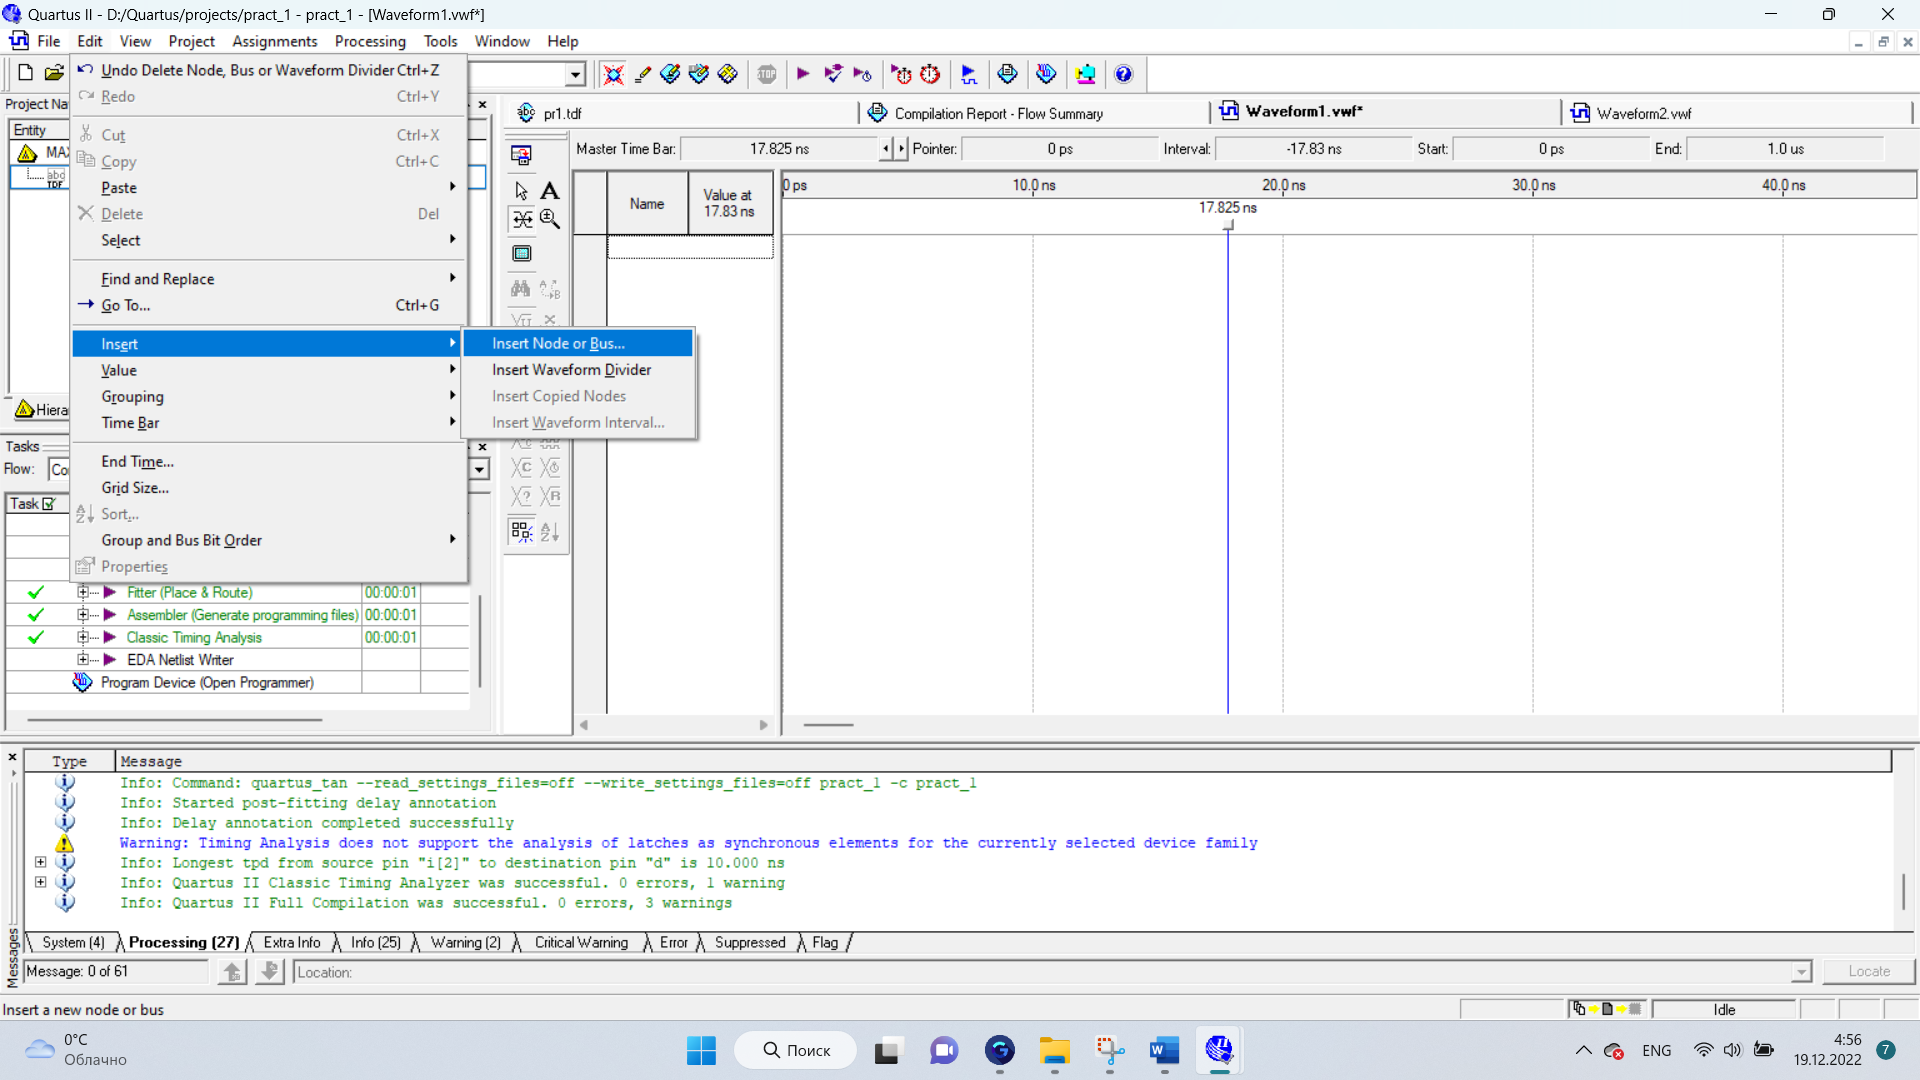The width and height of the screenshot is (1920, 1080).
Task: Expand the Longest tpd info message
Action: tap(40, 862)
